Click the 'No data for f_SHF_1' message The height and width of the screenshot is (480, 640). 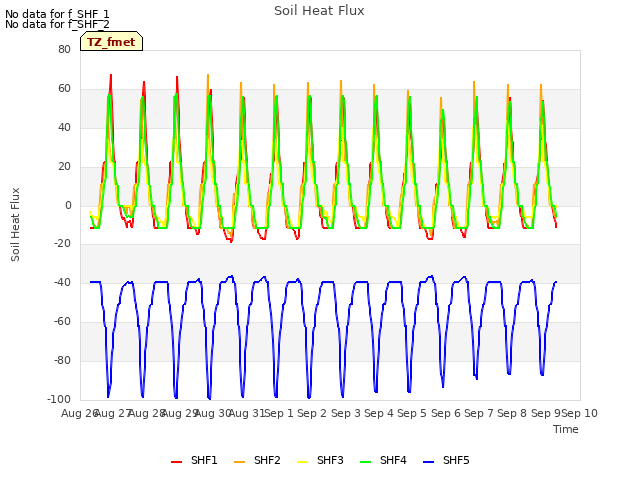(57, 14)
